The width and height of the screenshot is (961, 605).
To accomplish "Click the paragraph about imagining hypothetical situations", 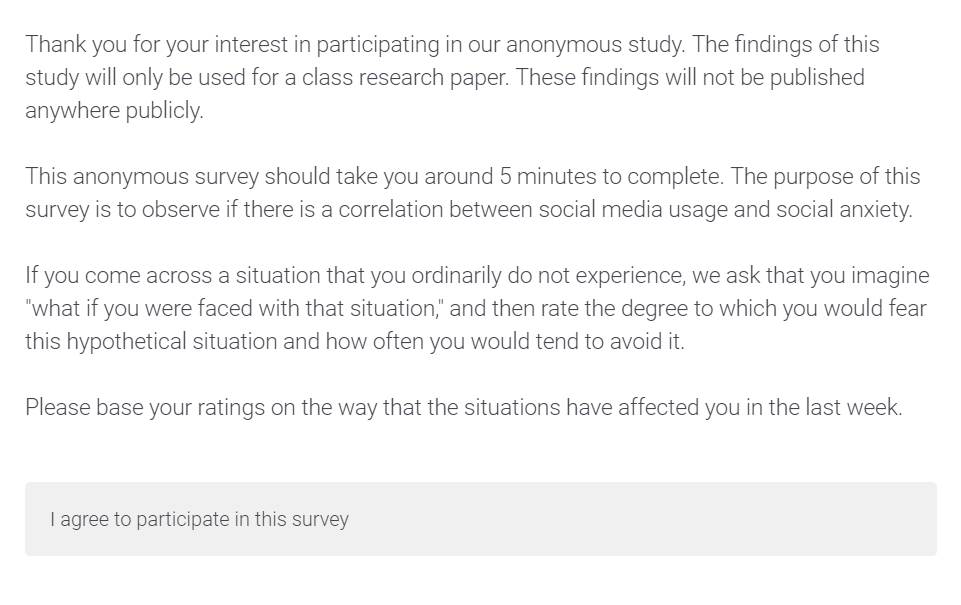I will tap(477, 308).
